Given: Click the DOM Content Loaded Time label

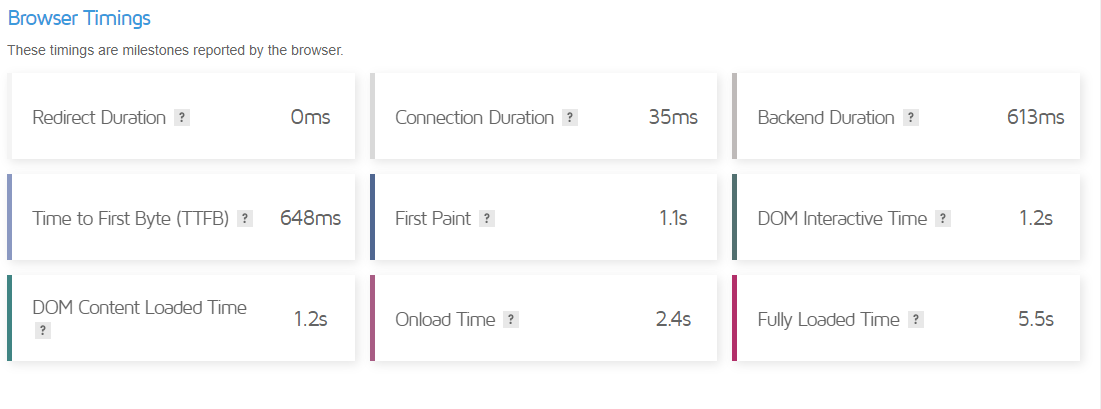Looking at the screenshot, I should 139,308.
